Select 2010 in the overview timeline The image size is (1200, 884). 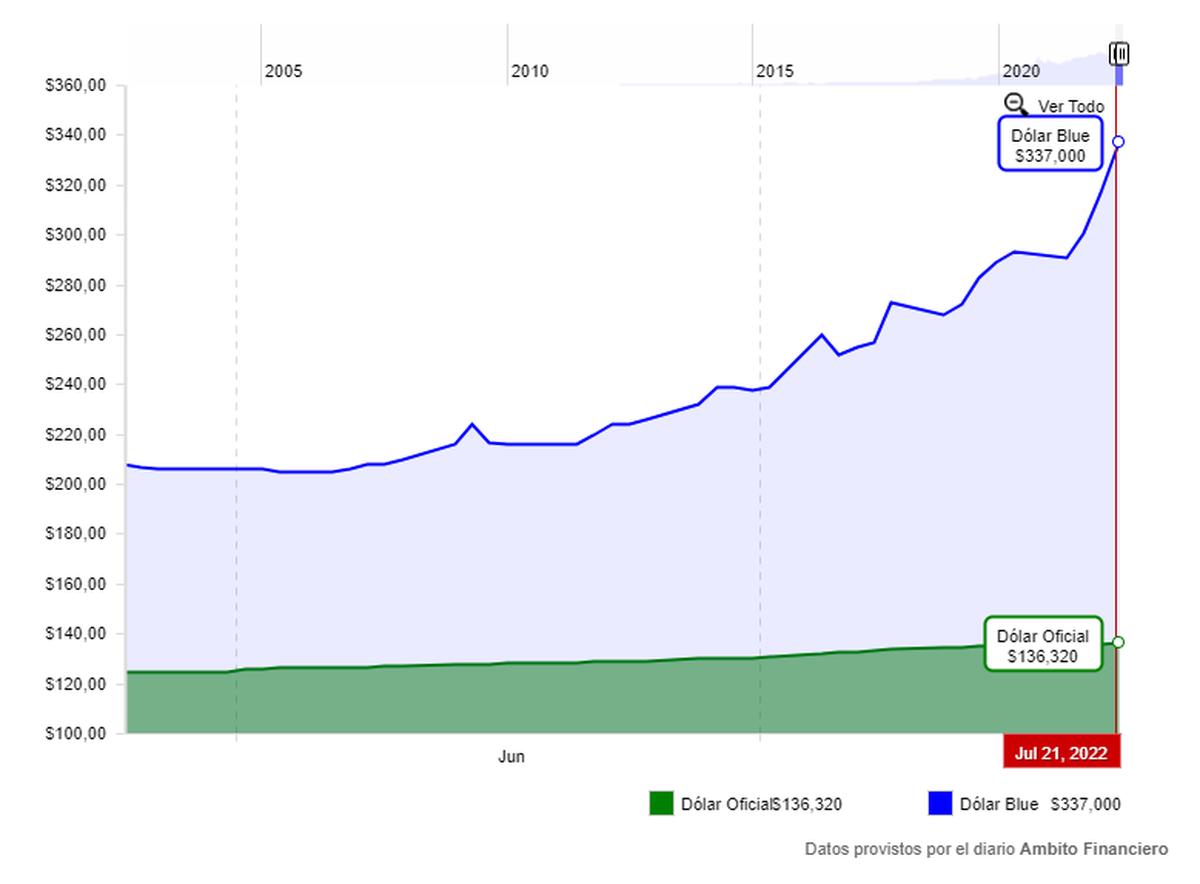pyautogui.click(x=529, y=71)
